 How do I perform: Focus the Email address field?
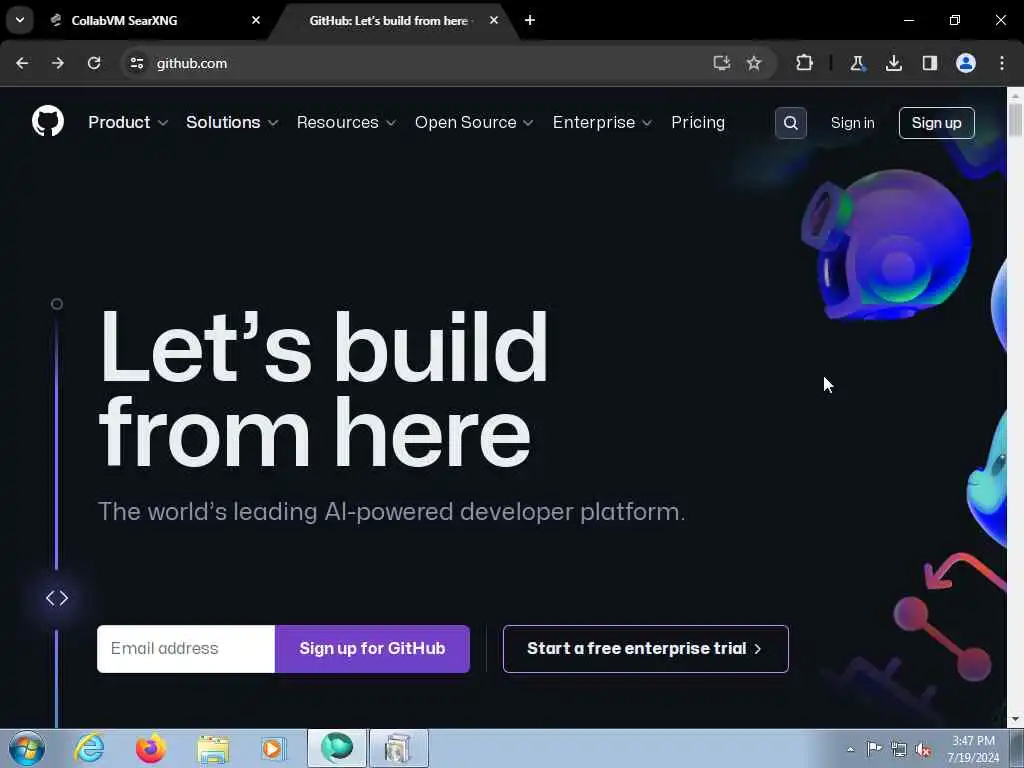point(186,648)
